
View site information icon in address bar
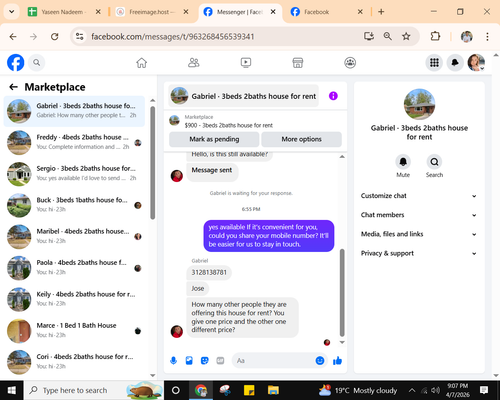(x=79, y=36)
